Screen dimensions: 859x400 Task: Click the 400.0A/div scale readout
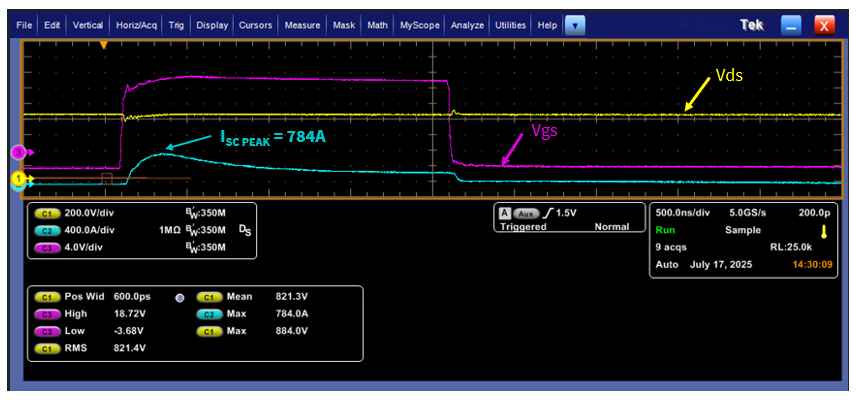[89, 230]
